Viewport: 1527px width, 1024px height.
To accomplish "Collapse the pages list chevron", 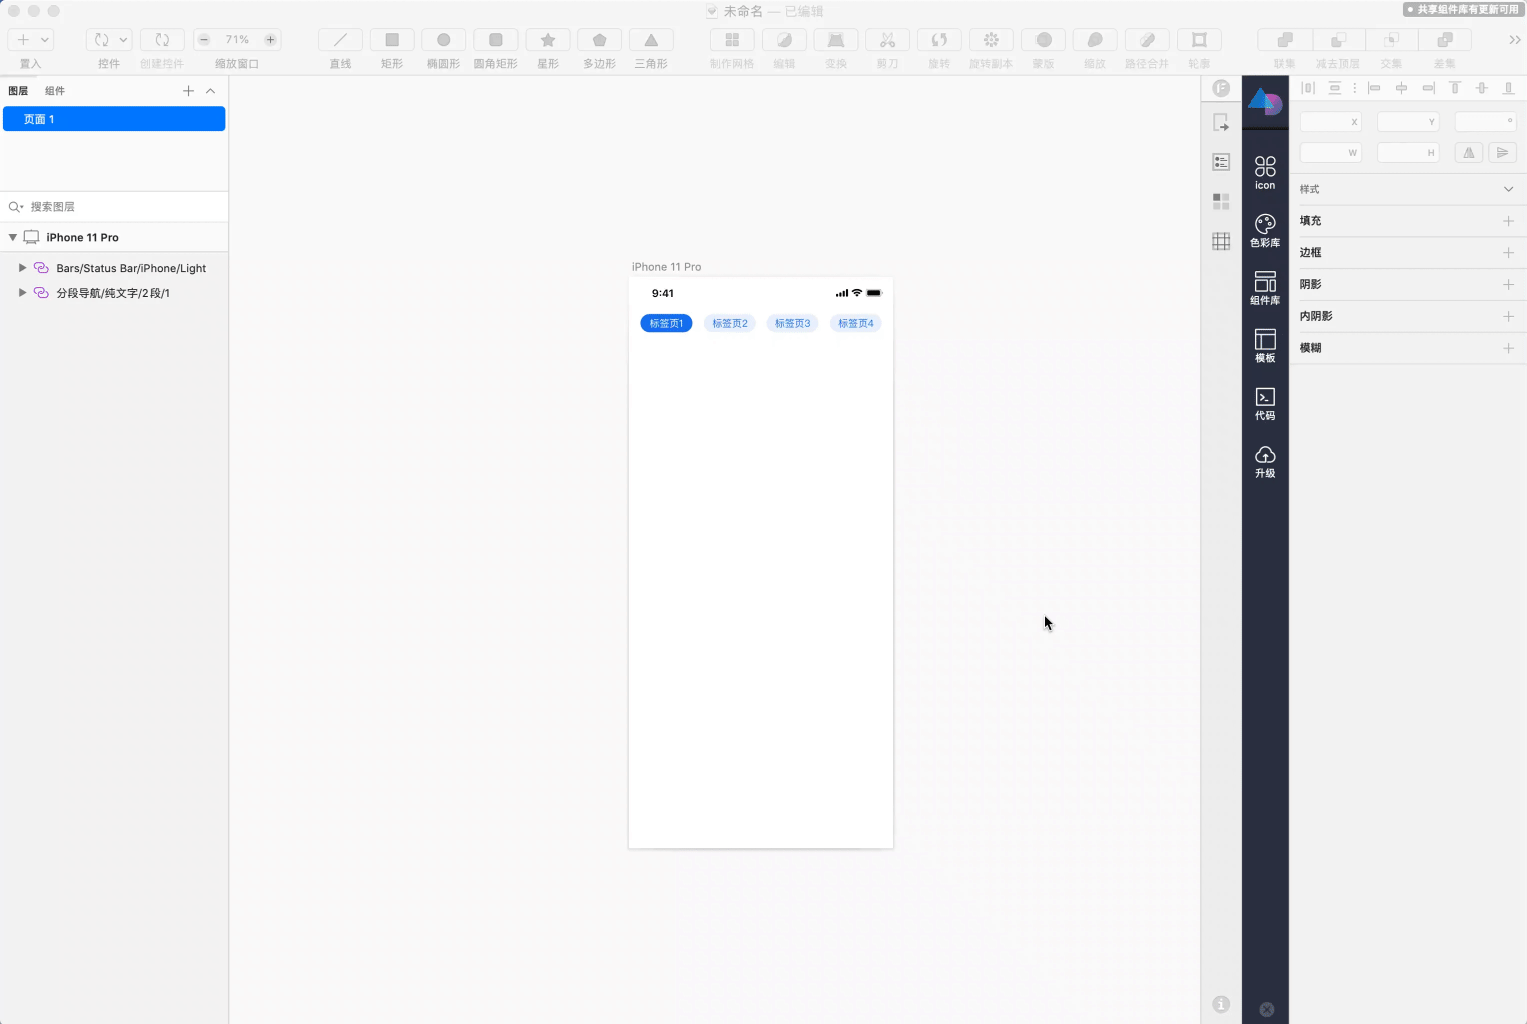I will [210, 91].
